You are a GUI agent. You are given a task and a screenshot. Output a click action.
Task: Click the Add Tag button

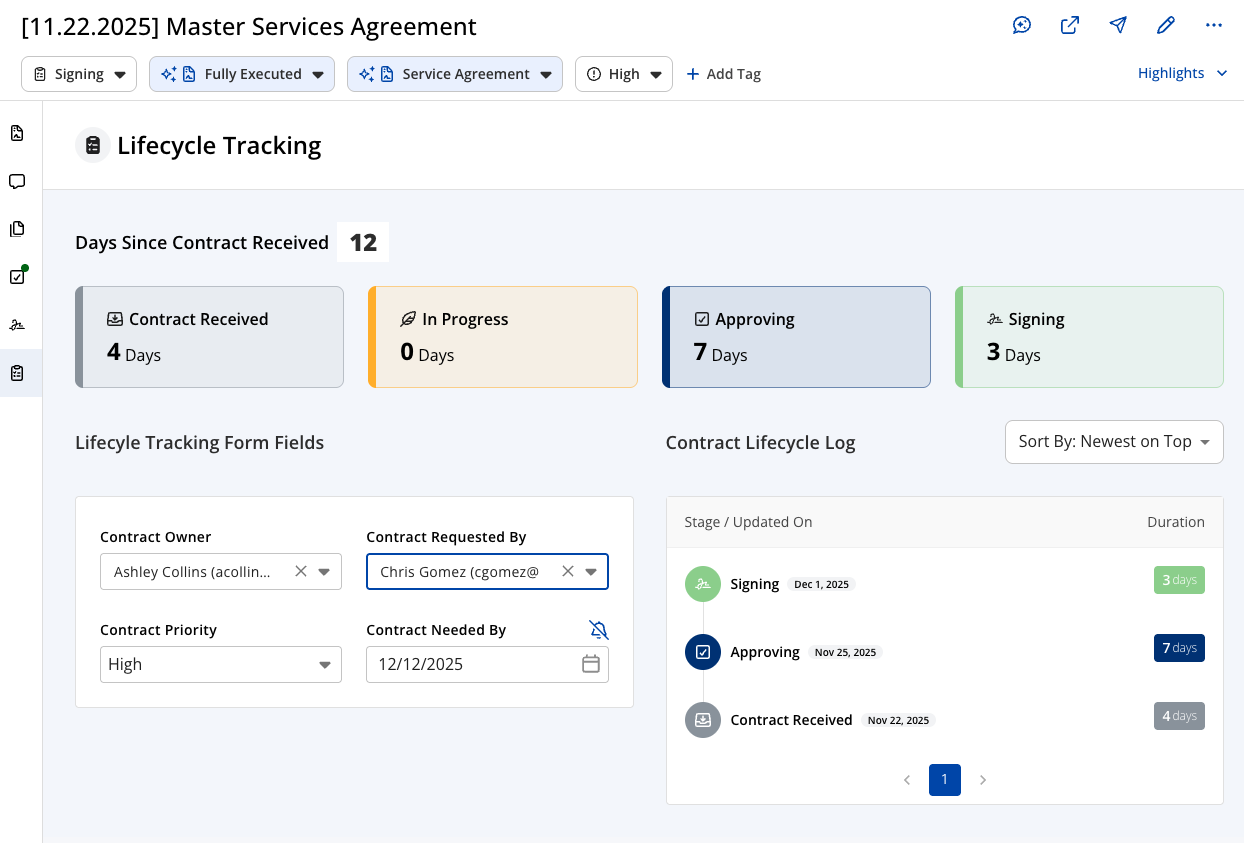723,73
